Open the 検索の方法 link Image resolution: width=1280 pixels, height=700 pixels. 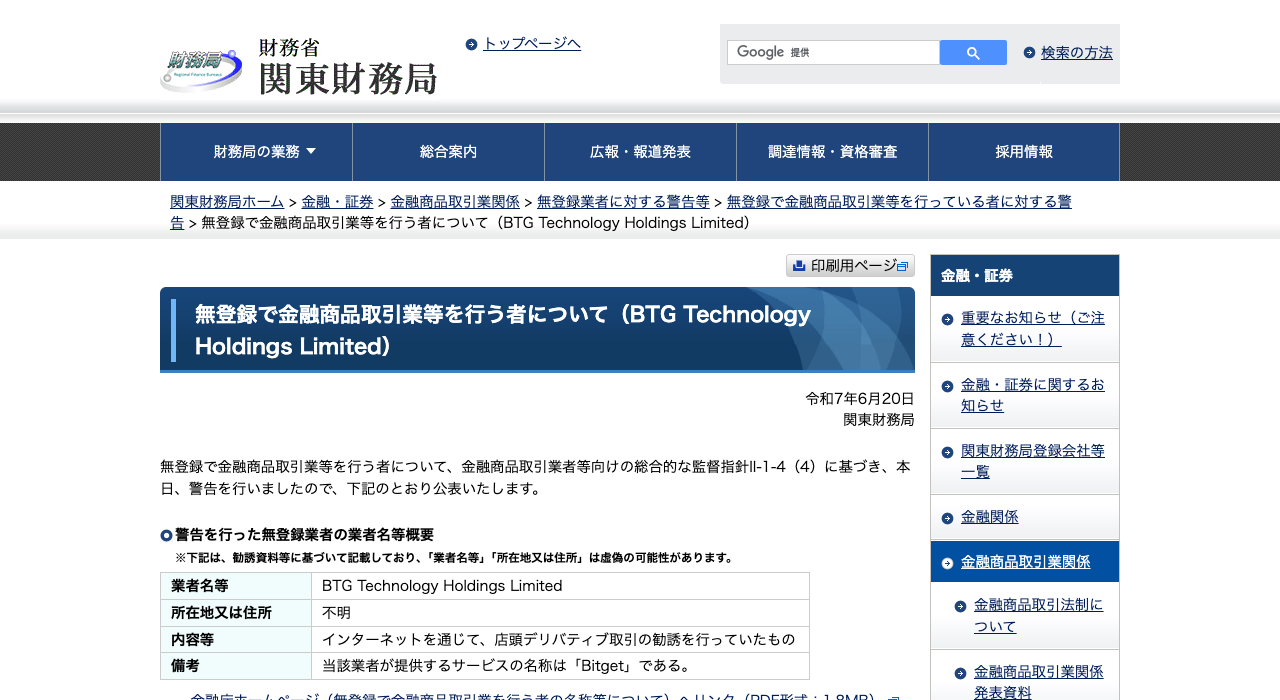pyautogui.click(x=1077, y=53)
